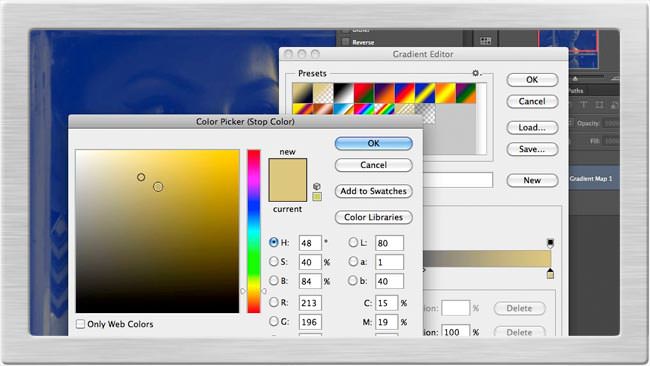Click the Navigator thumbnail preview
Image resolution: width=650 pixels, height=366 pixels.
point(568,49)
